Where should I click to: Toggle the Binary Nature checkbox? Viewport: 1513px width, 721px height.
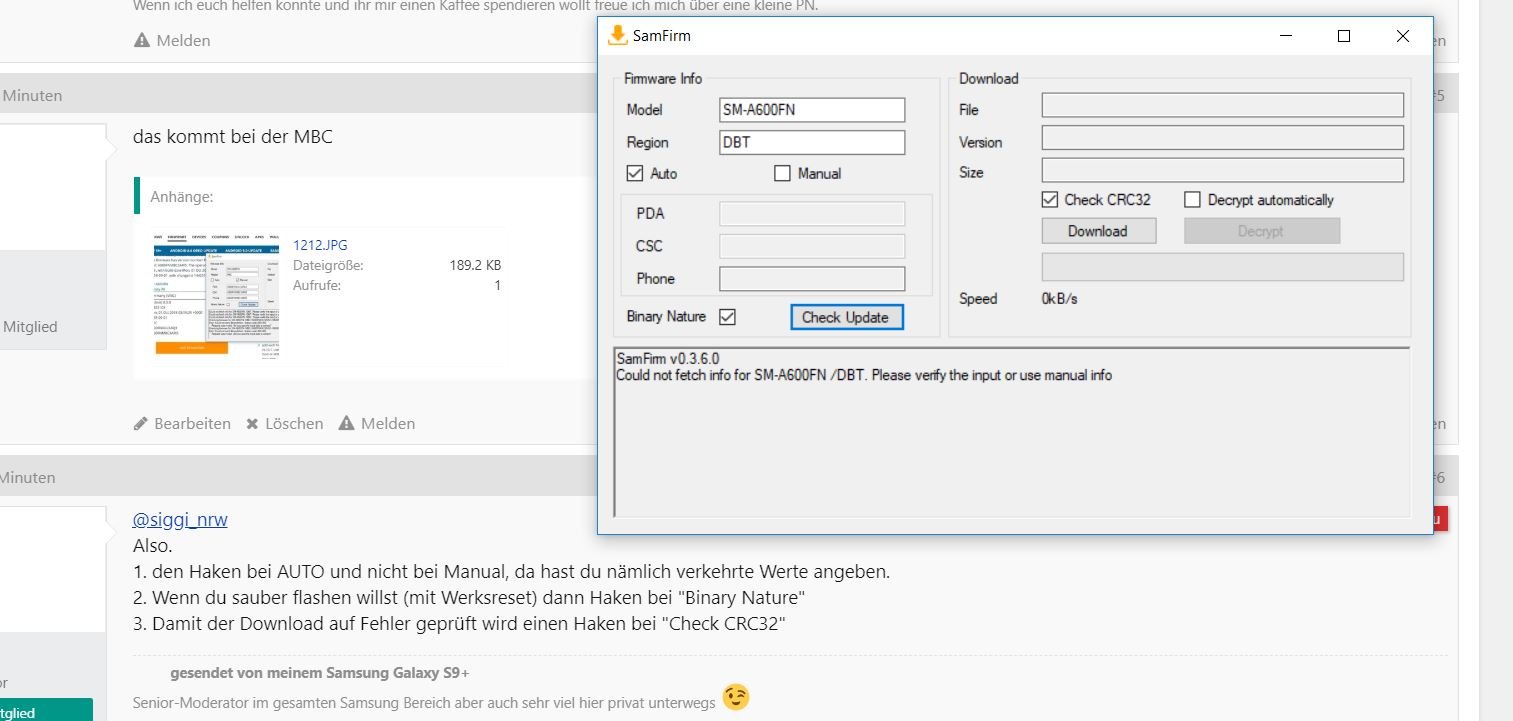coord(727,317)
